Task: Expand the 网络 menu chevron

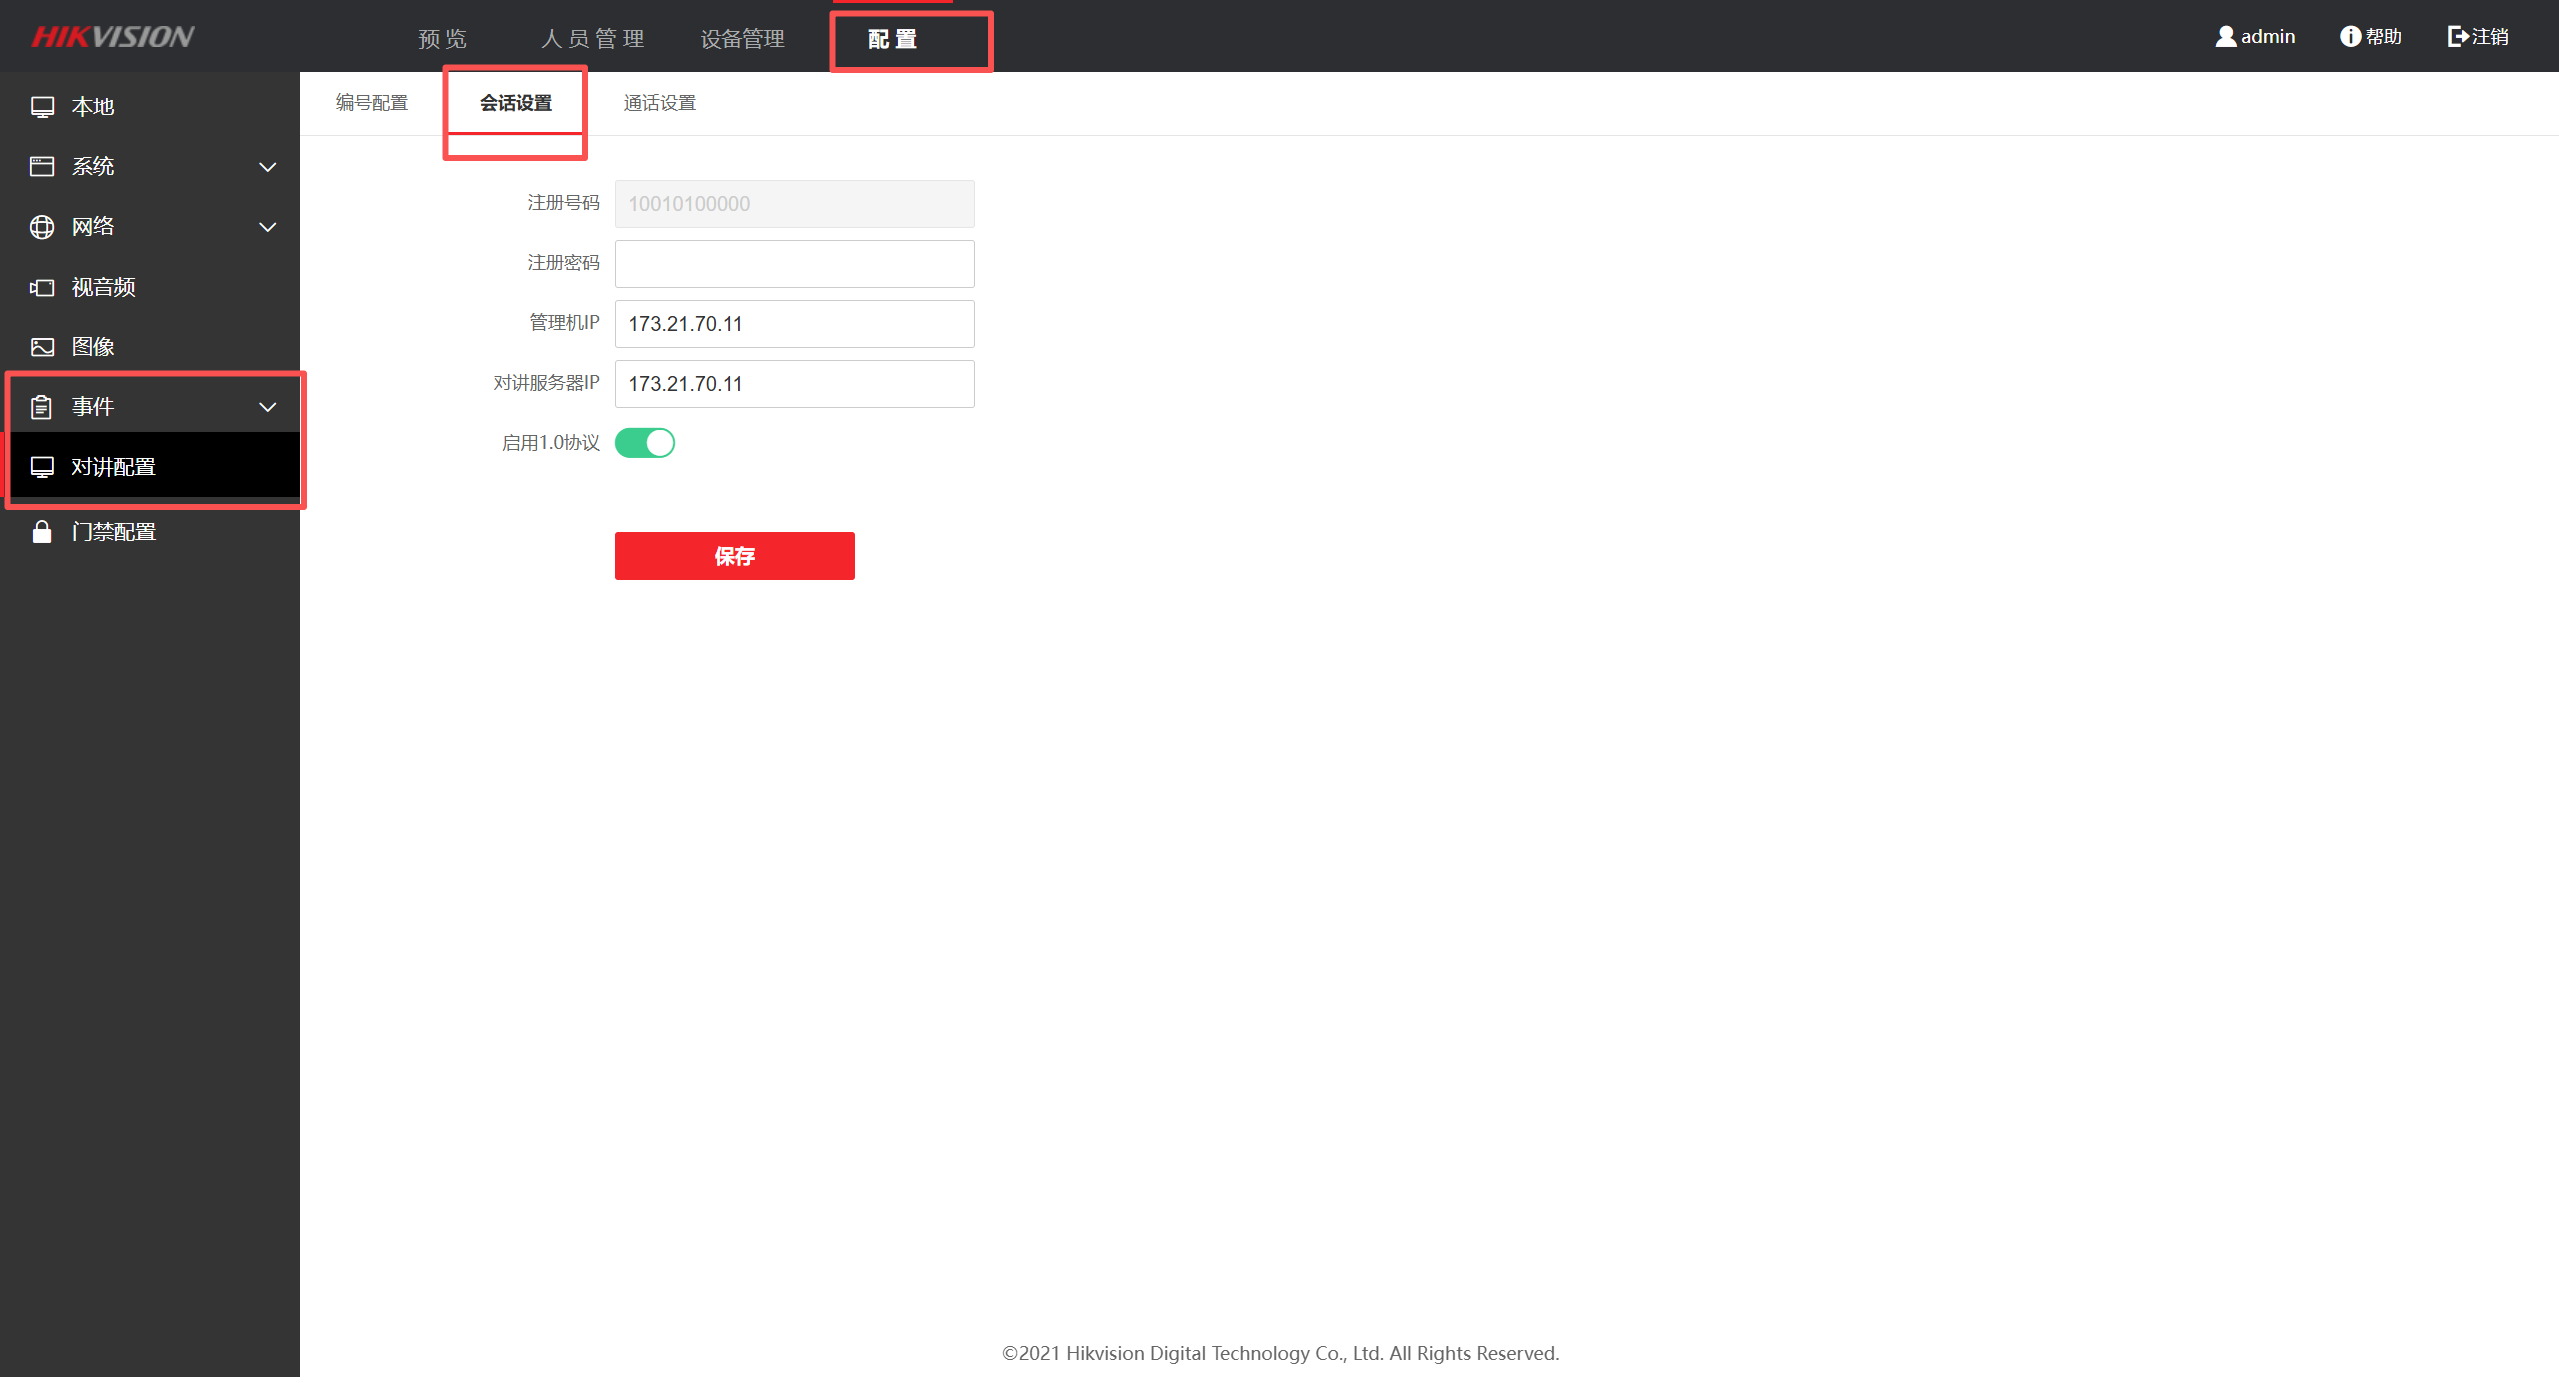Action: pos(267,227)
